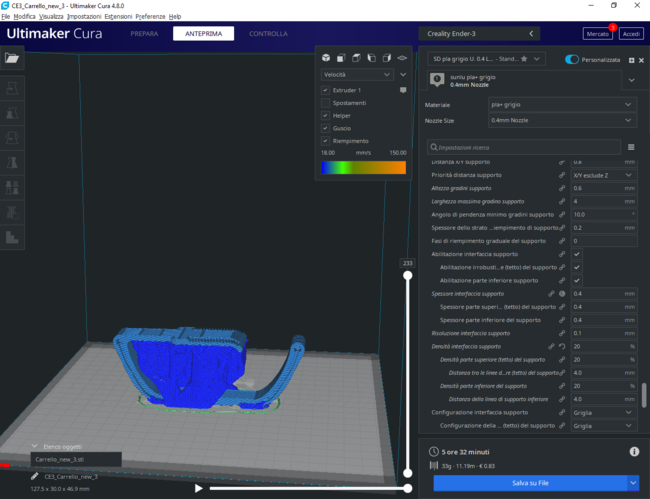Click the Salva su File button
This screenshot has width=650, height=499.
[529, 483]
